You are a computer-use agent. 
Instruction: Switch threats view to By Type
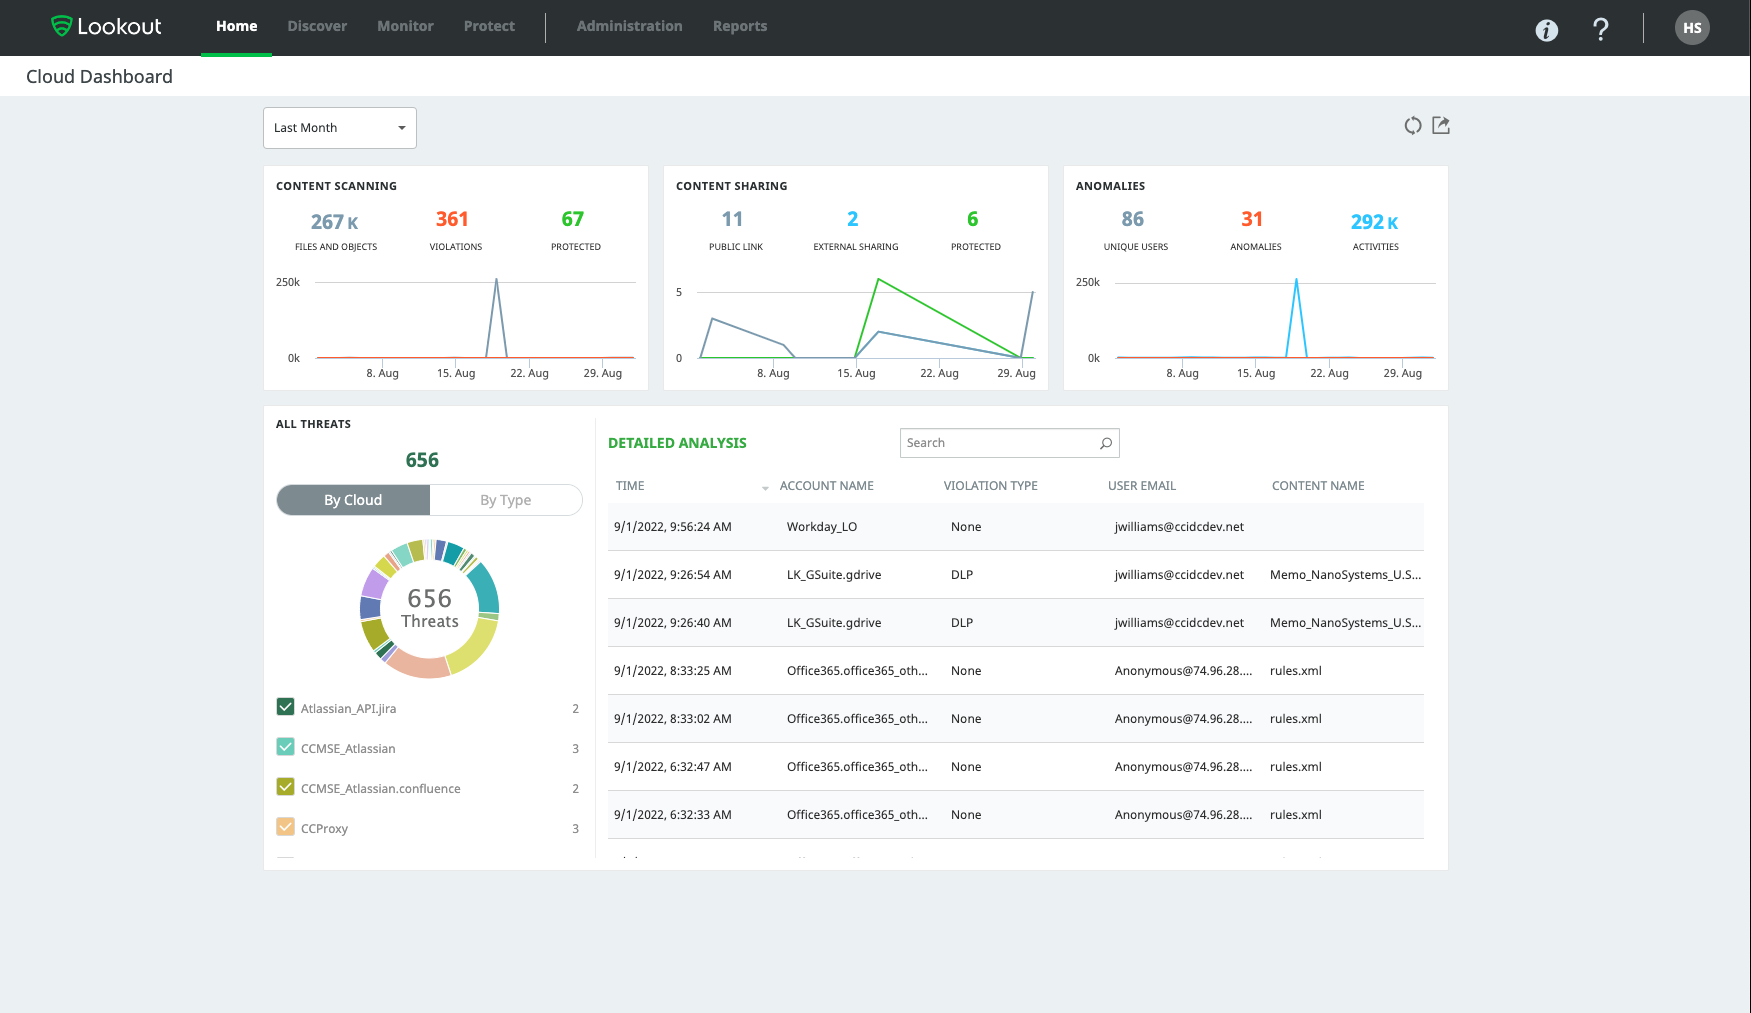pos(505,500)
